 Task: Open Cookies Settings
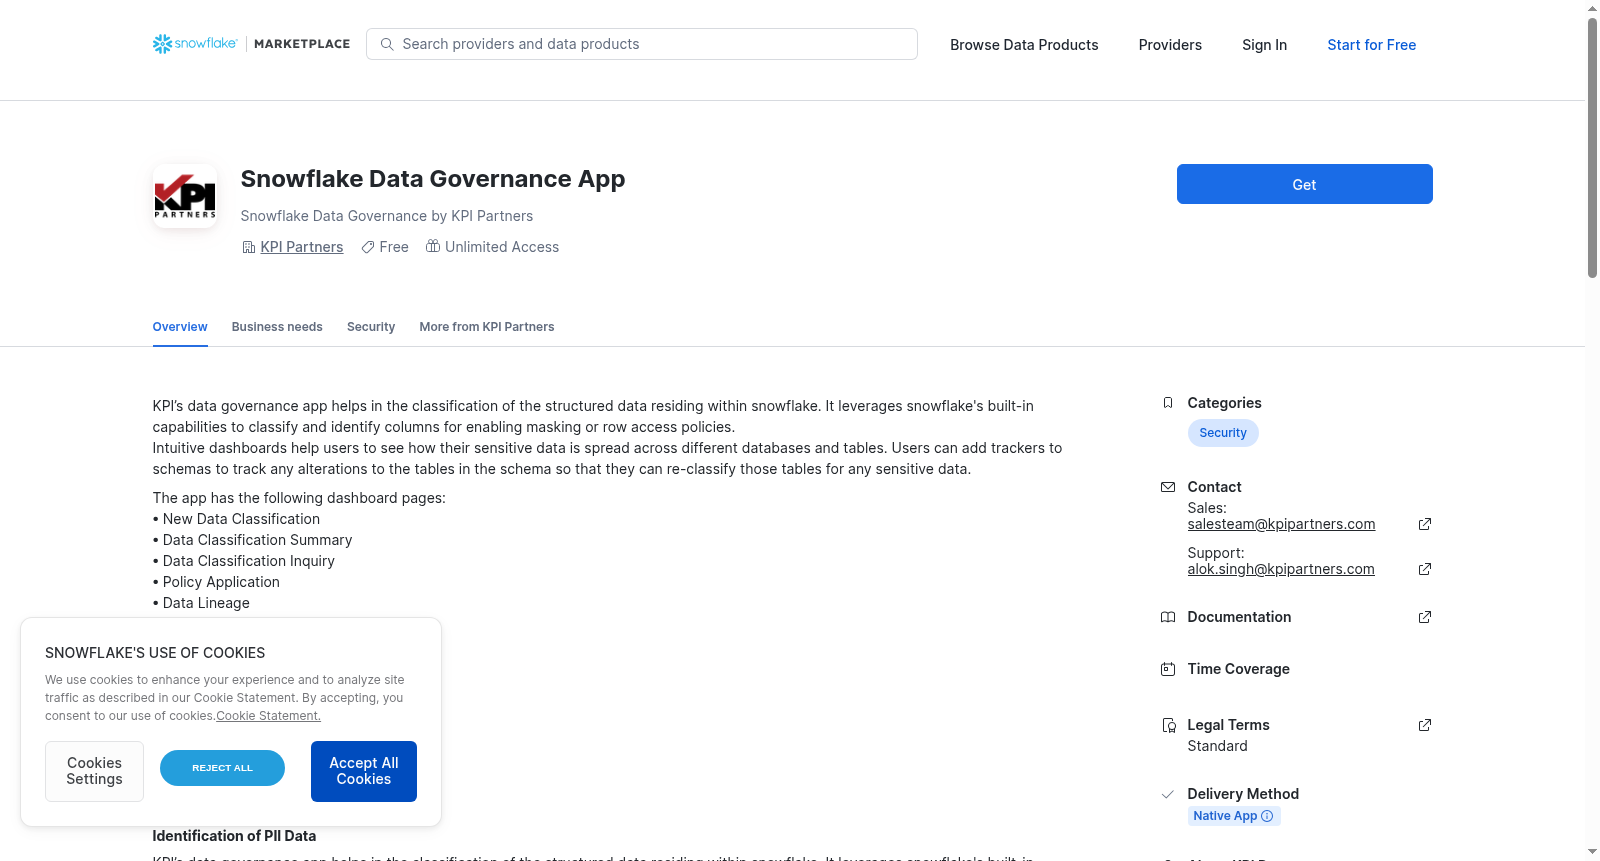point(94,771)
